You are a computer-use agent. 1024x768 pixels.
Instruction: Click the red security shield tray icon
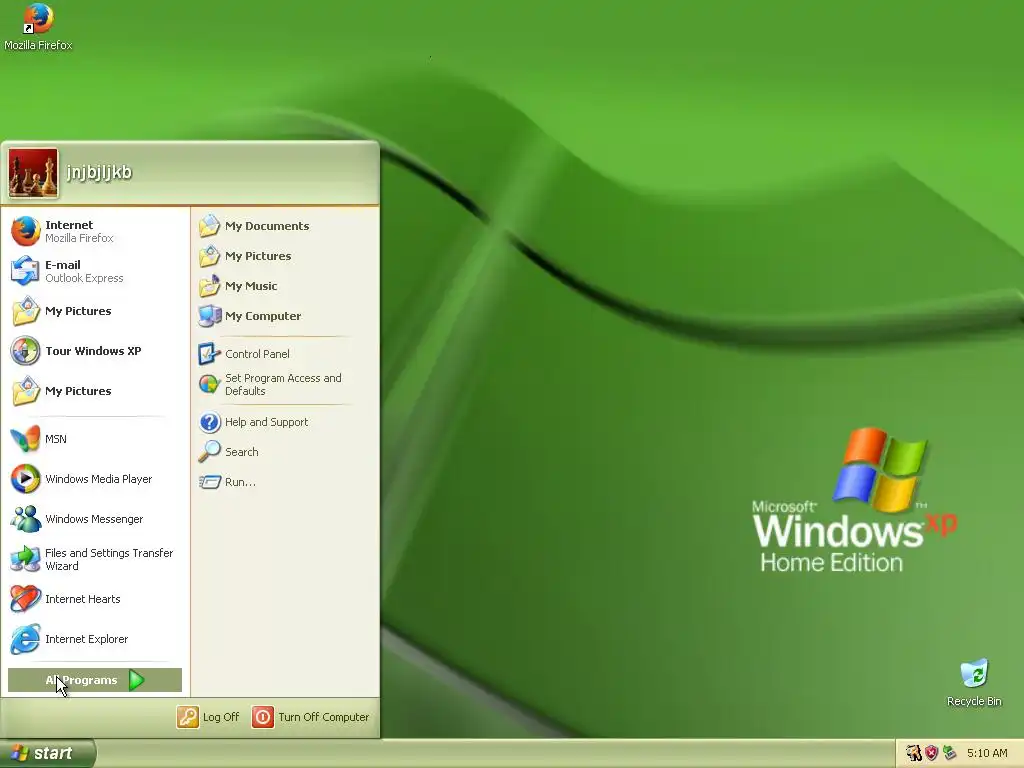[931, 753]
